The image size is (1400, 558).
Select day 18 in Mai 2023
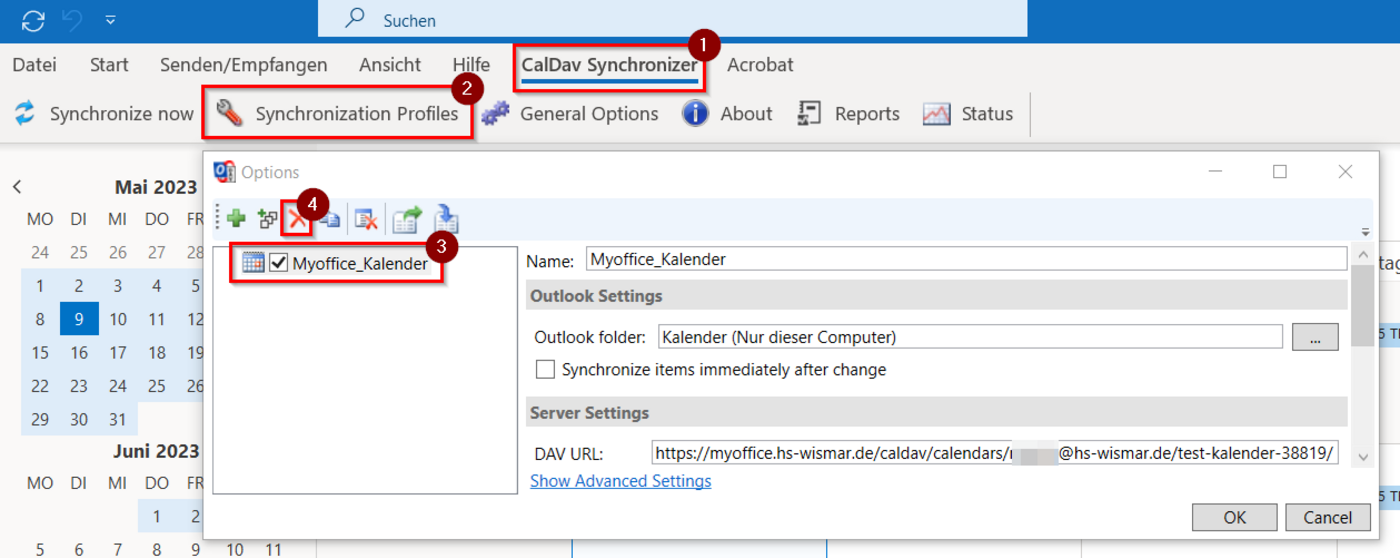click(x=157, y=353)
